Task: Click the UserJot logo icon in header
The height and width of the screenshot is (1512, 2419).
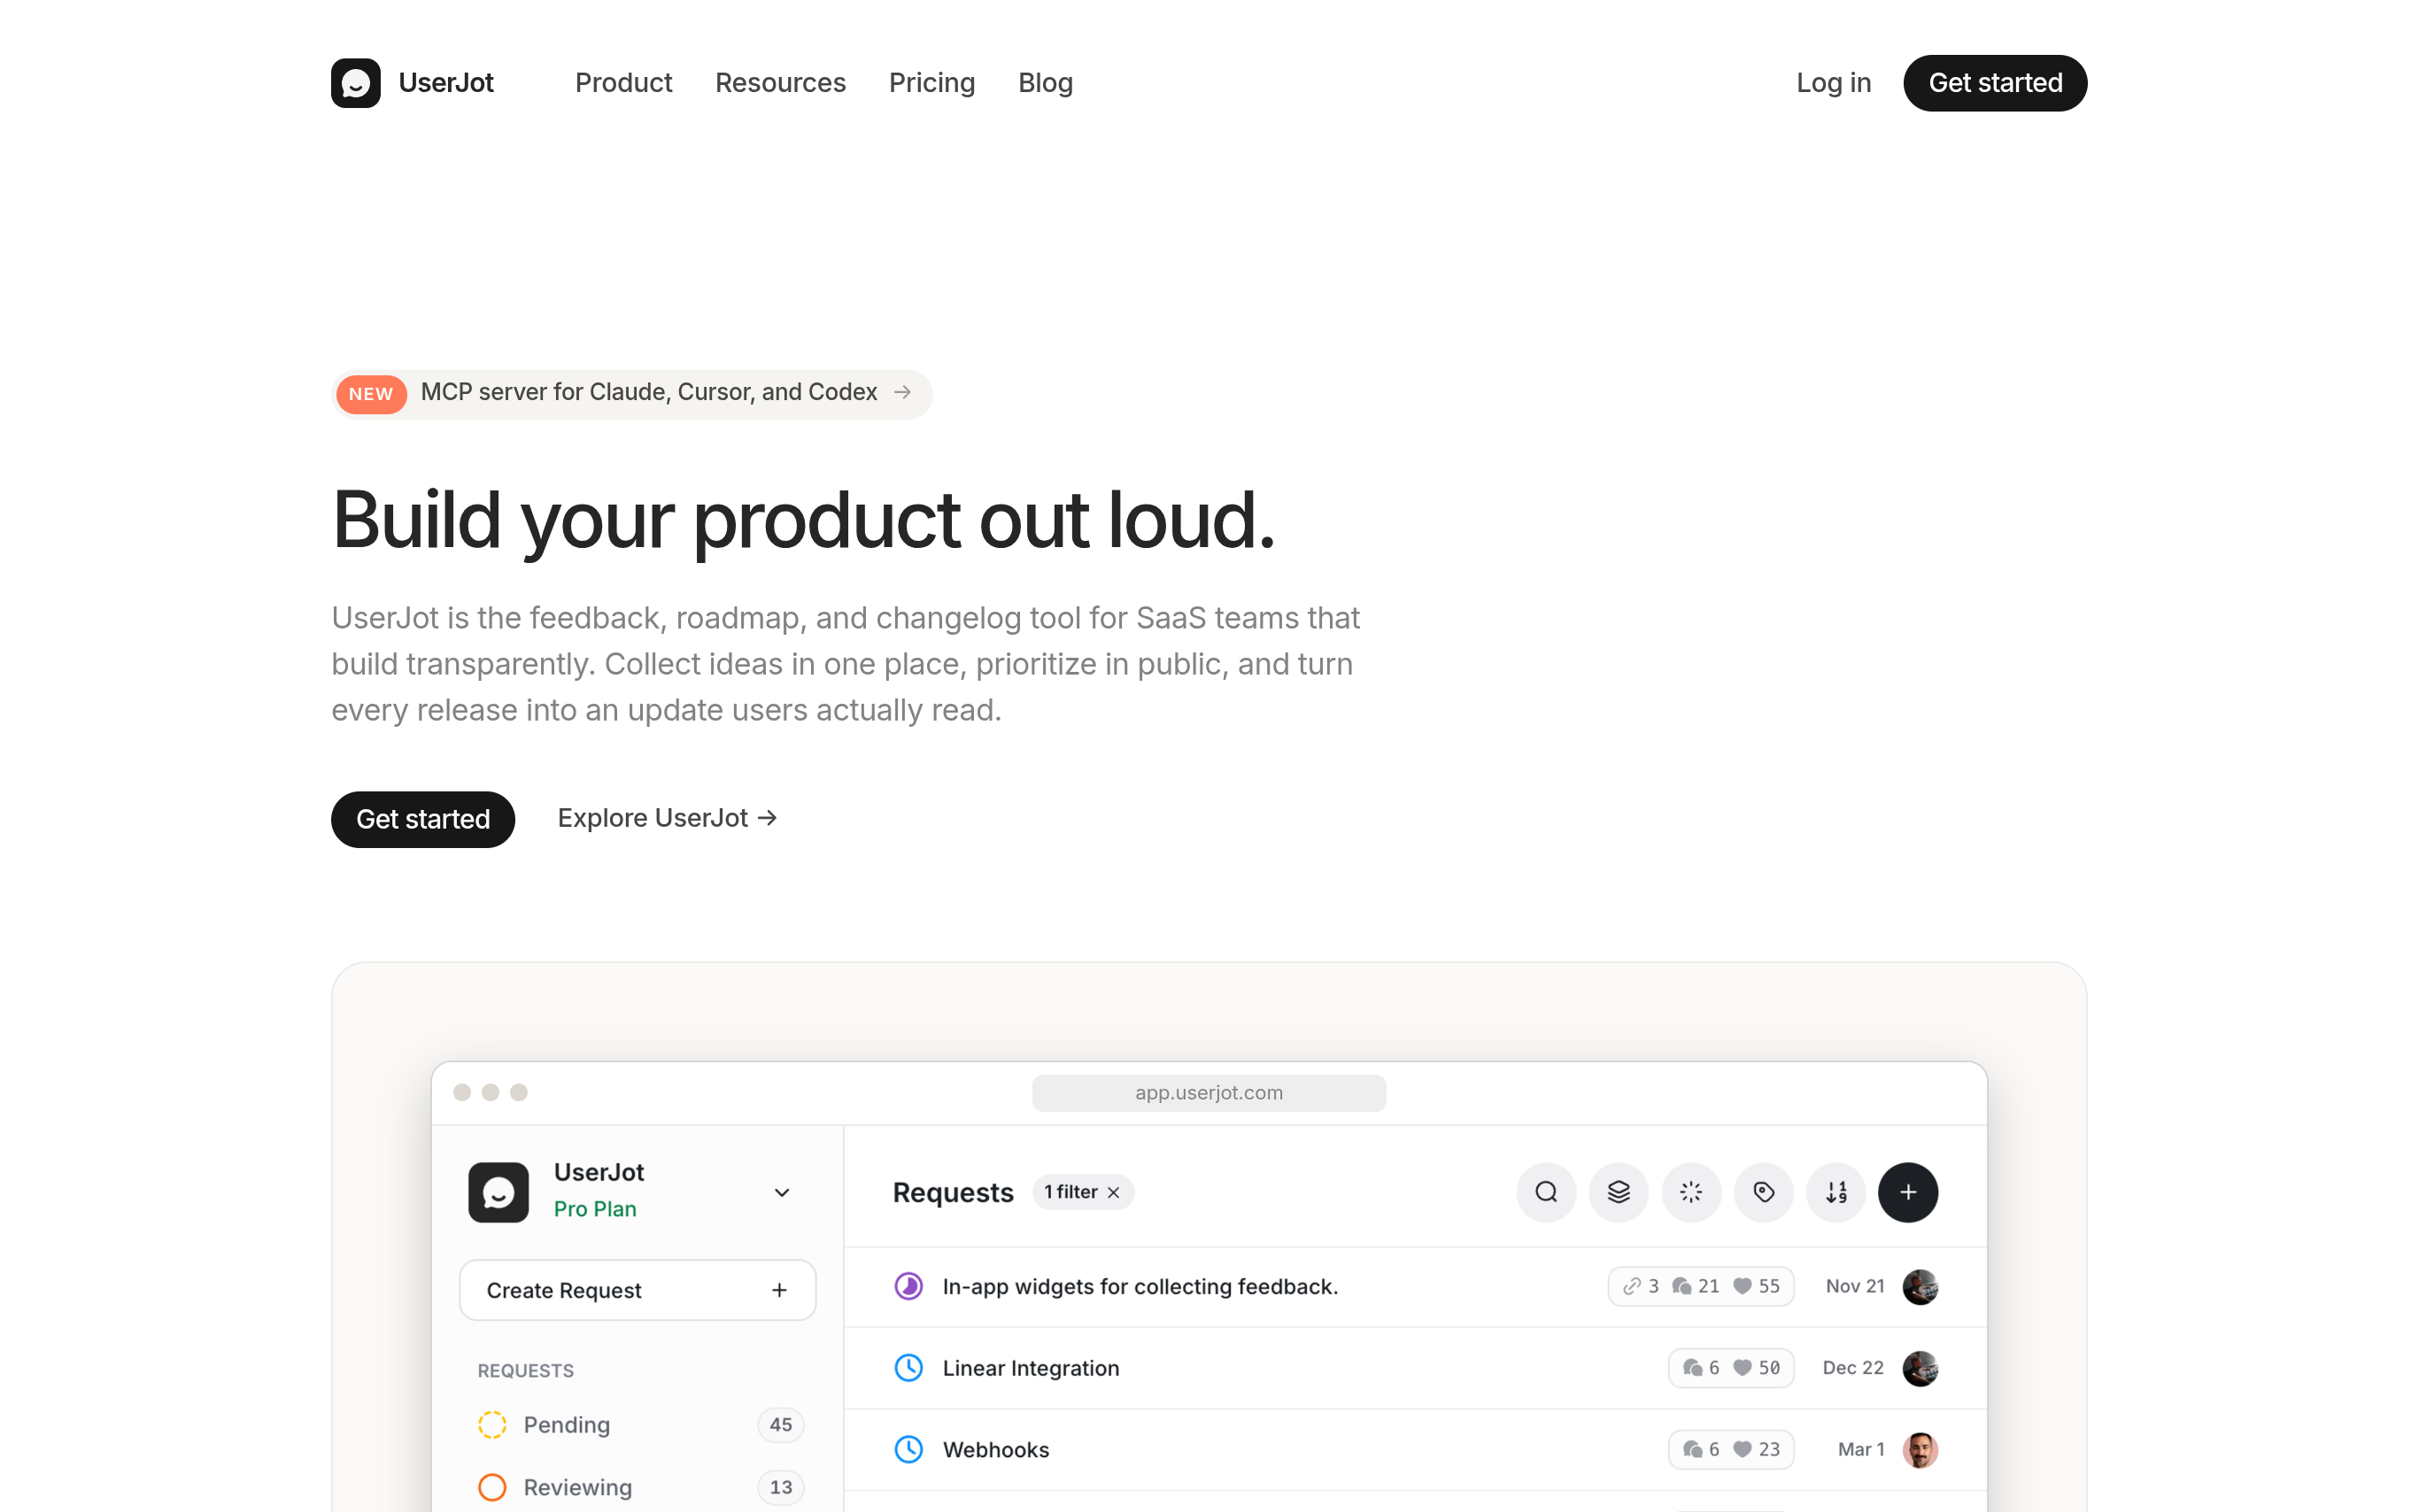Action: point(355,83)
